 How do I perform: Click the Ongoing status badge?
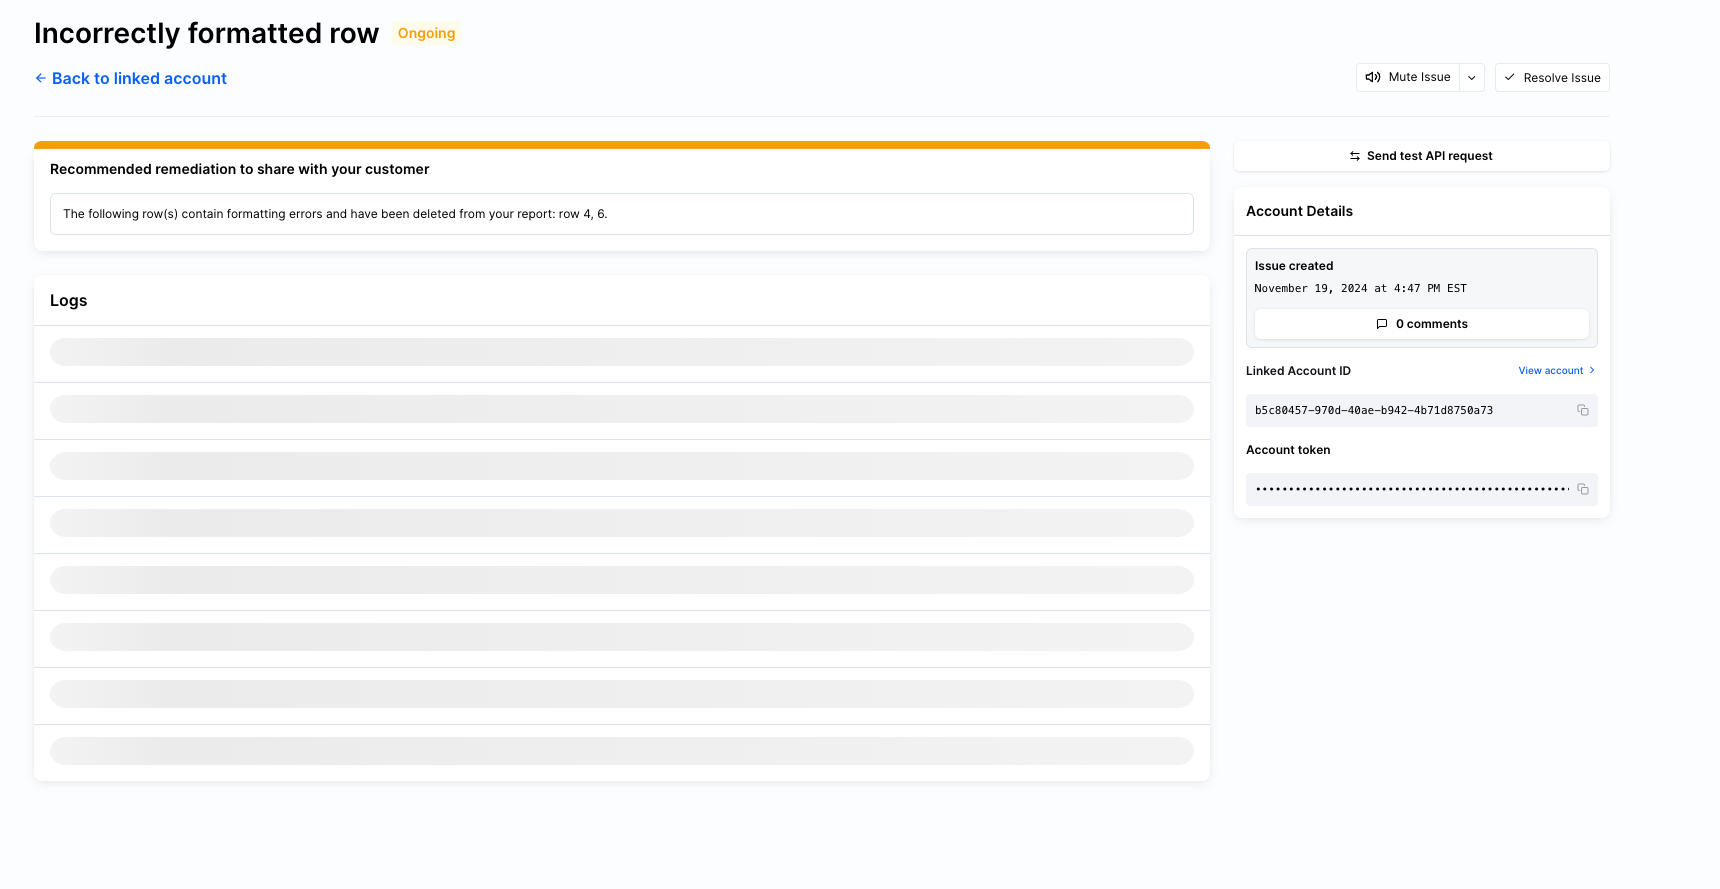(427, 33)
